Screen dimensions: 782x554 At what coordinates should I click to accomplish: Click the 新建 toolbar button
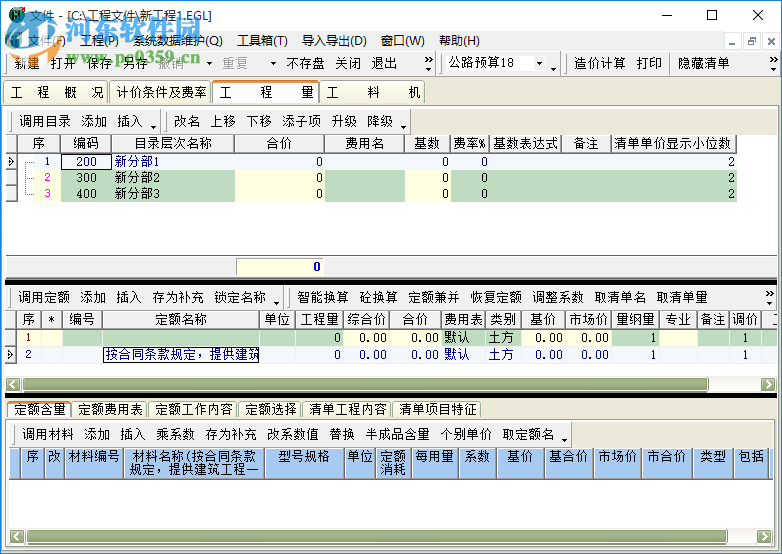[26, 63]
